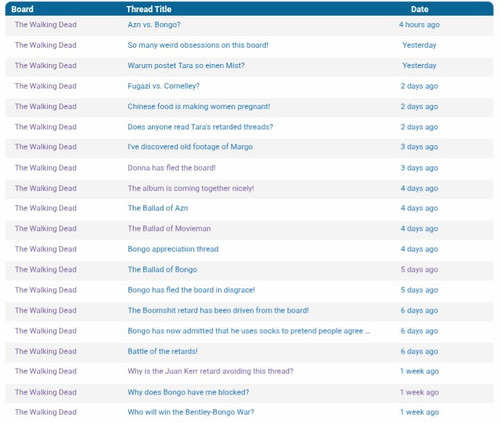
Task: Open the 'Azn vs. Bongo?' thread
Action: [x=154, y=25]
